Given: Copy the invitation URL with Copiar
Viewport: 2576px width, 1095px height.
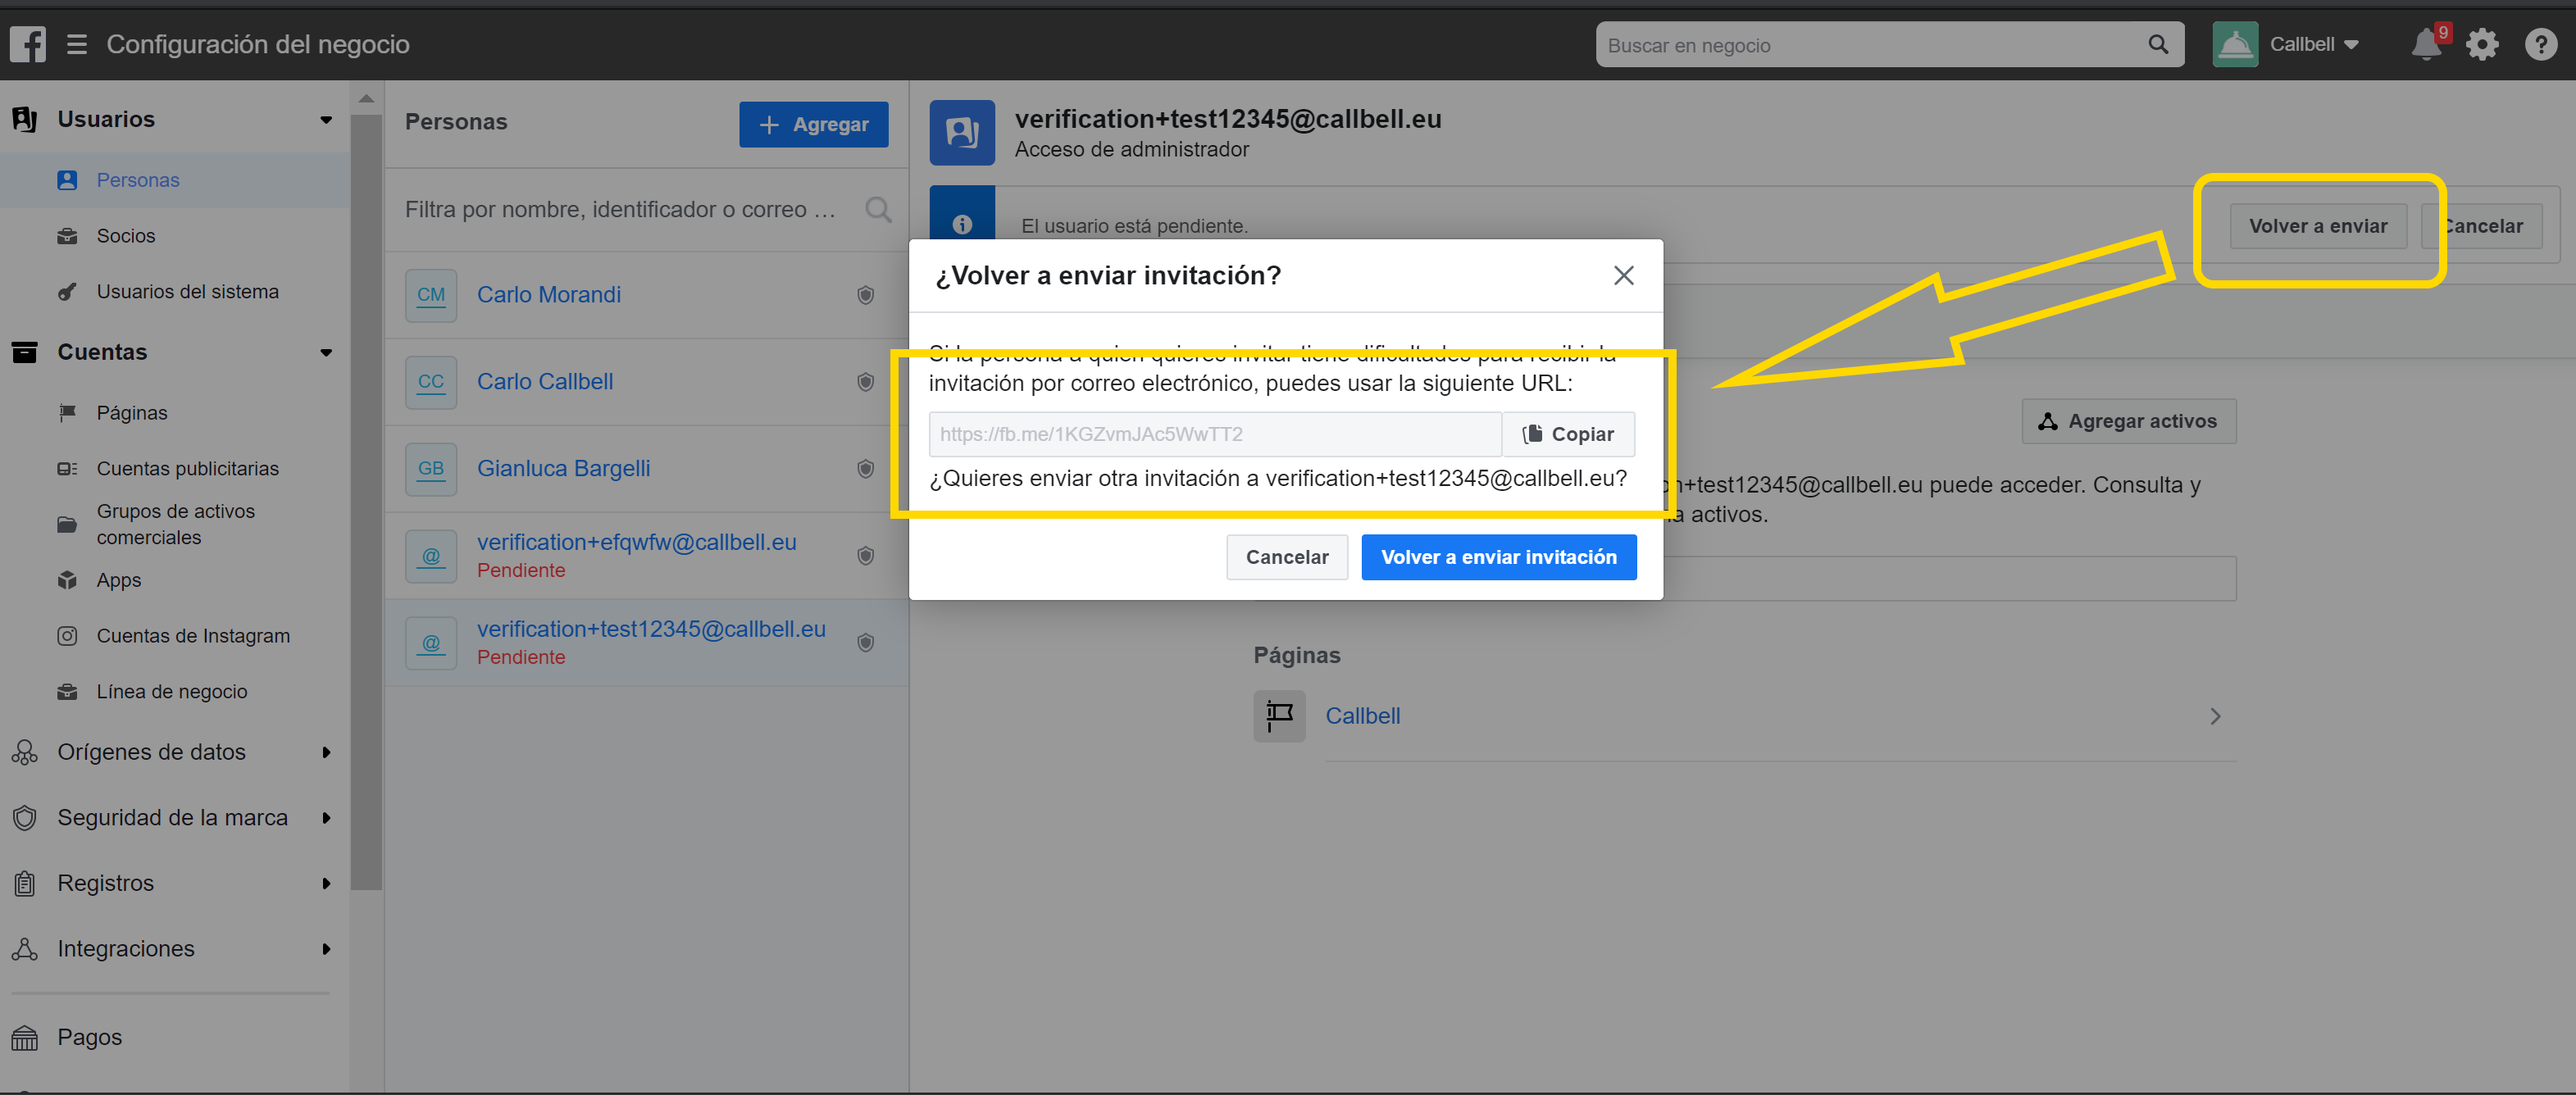Looking at the screenshot, I should click(1568, 434).
